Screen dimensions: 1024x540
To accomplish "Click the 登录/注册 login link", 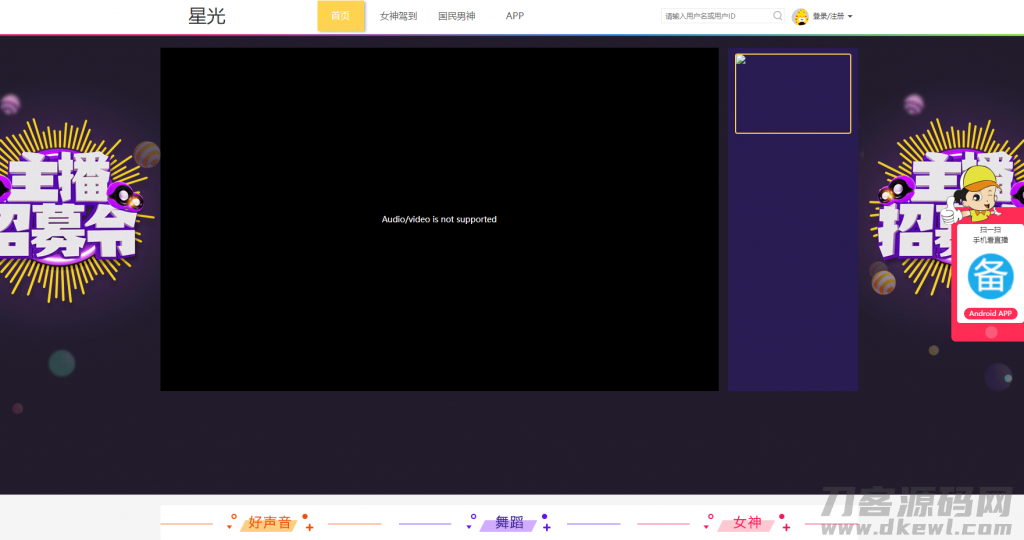I will (x=828, y=17).
